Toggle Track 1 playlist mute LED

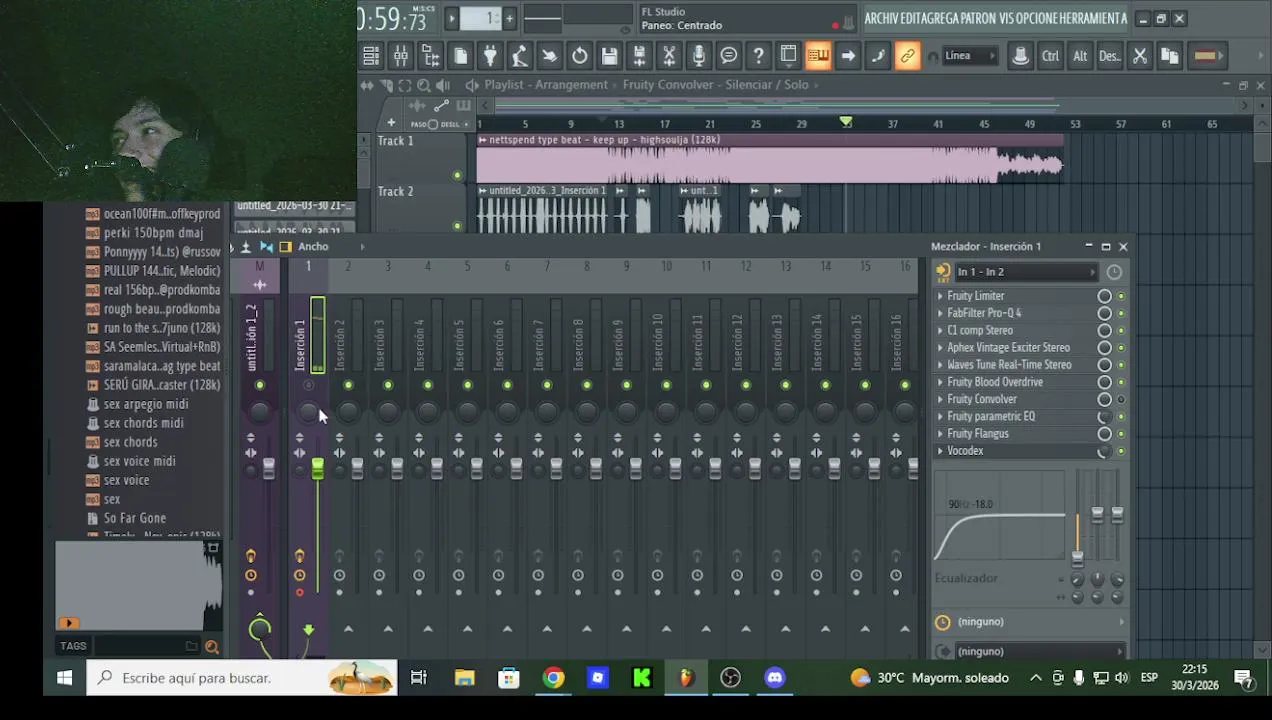pos(458,176)
